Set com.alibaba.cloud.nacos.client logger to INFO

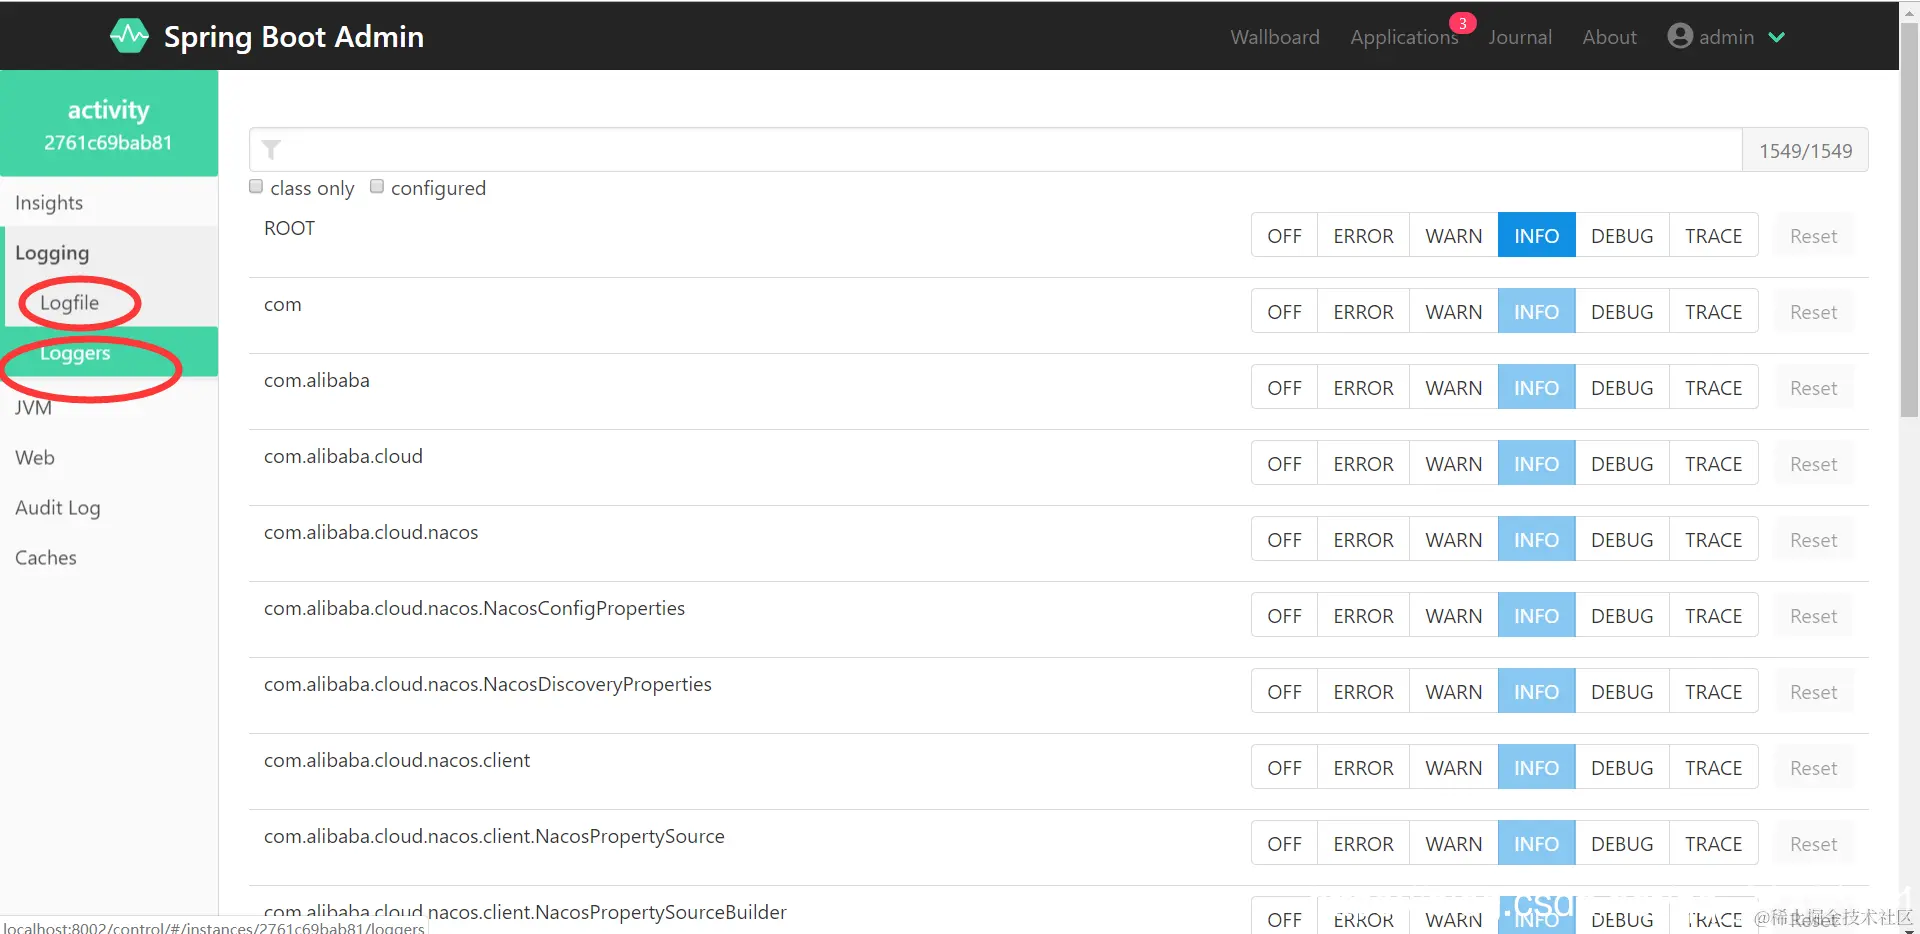click(1536, 767)
